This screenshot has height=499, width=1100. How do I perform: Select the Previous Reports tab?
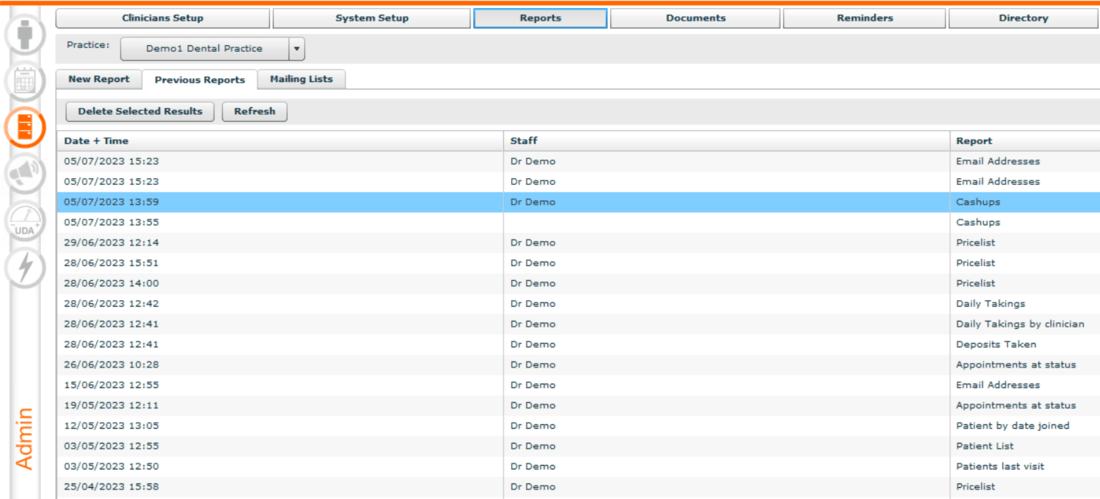click(199, 80)
